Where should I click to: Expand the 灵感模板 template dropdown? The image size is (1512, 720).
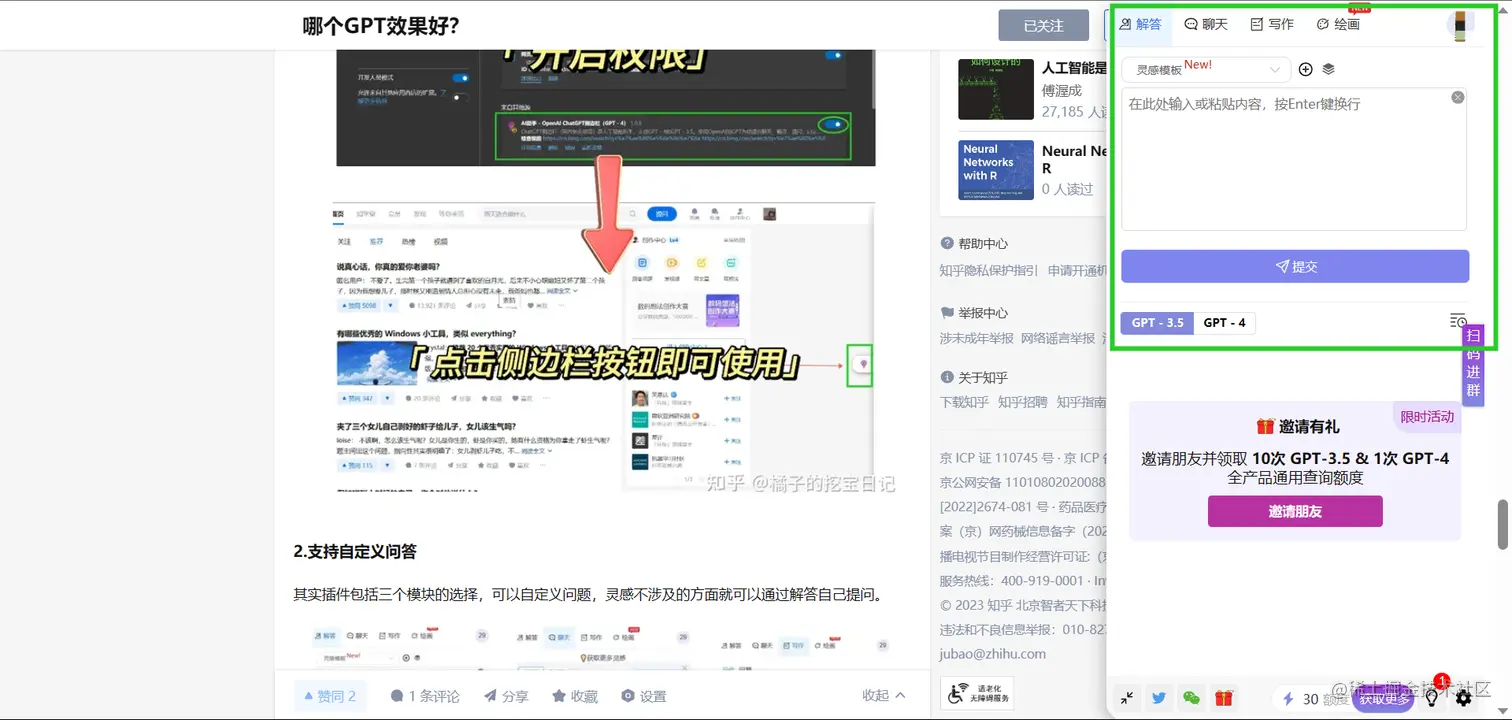coord(1206,69)
